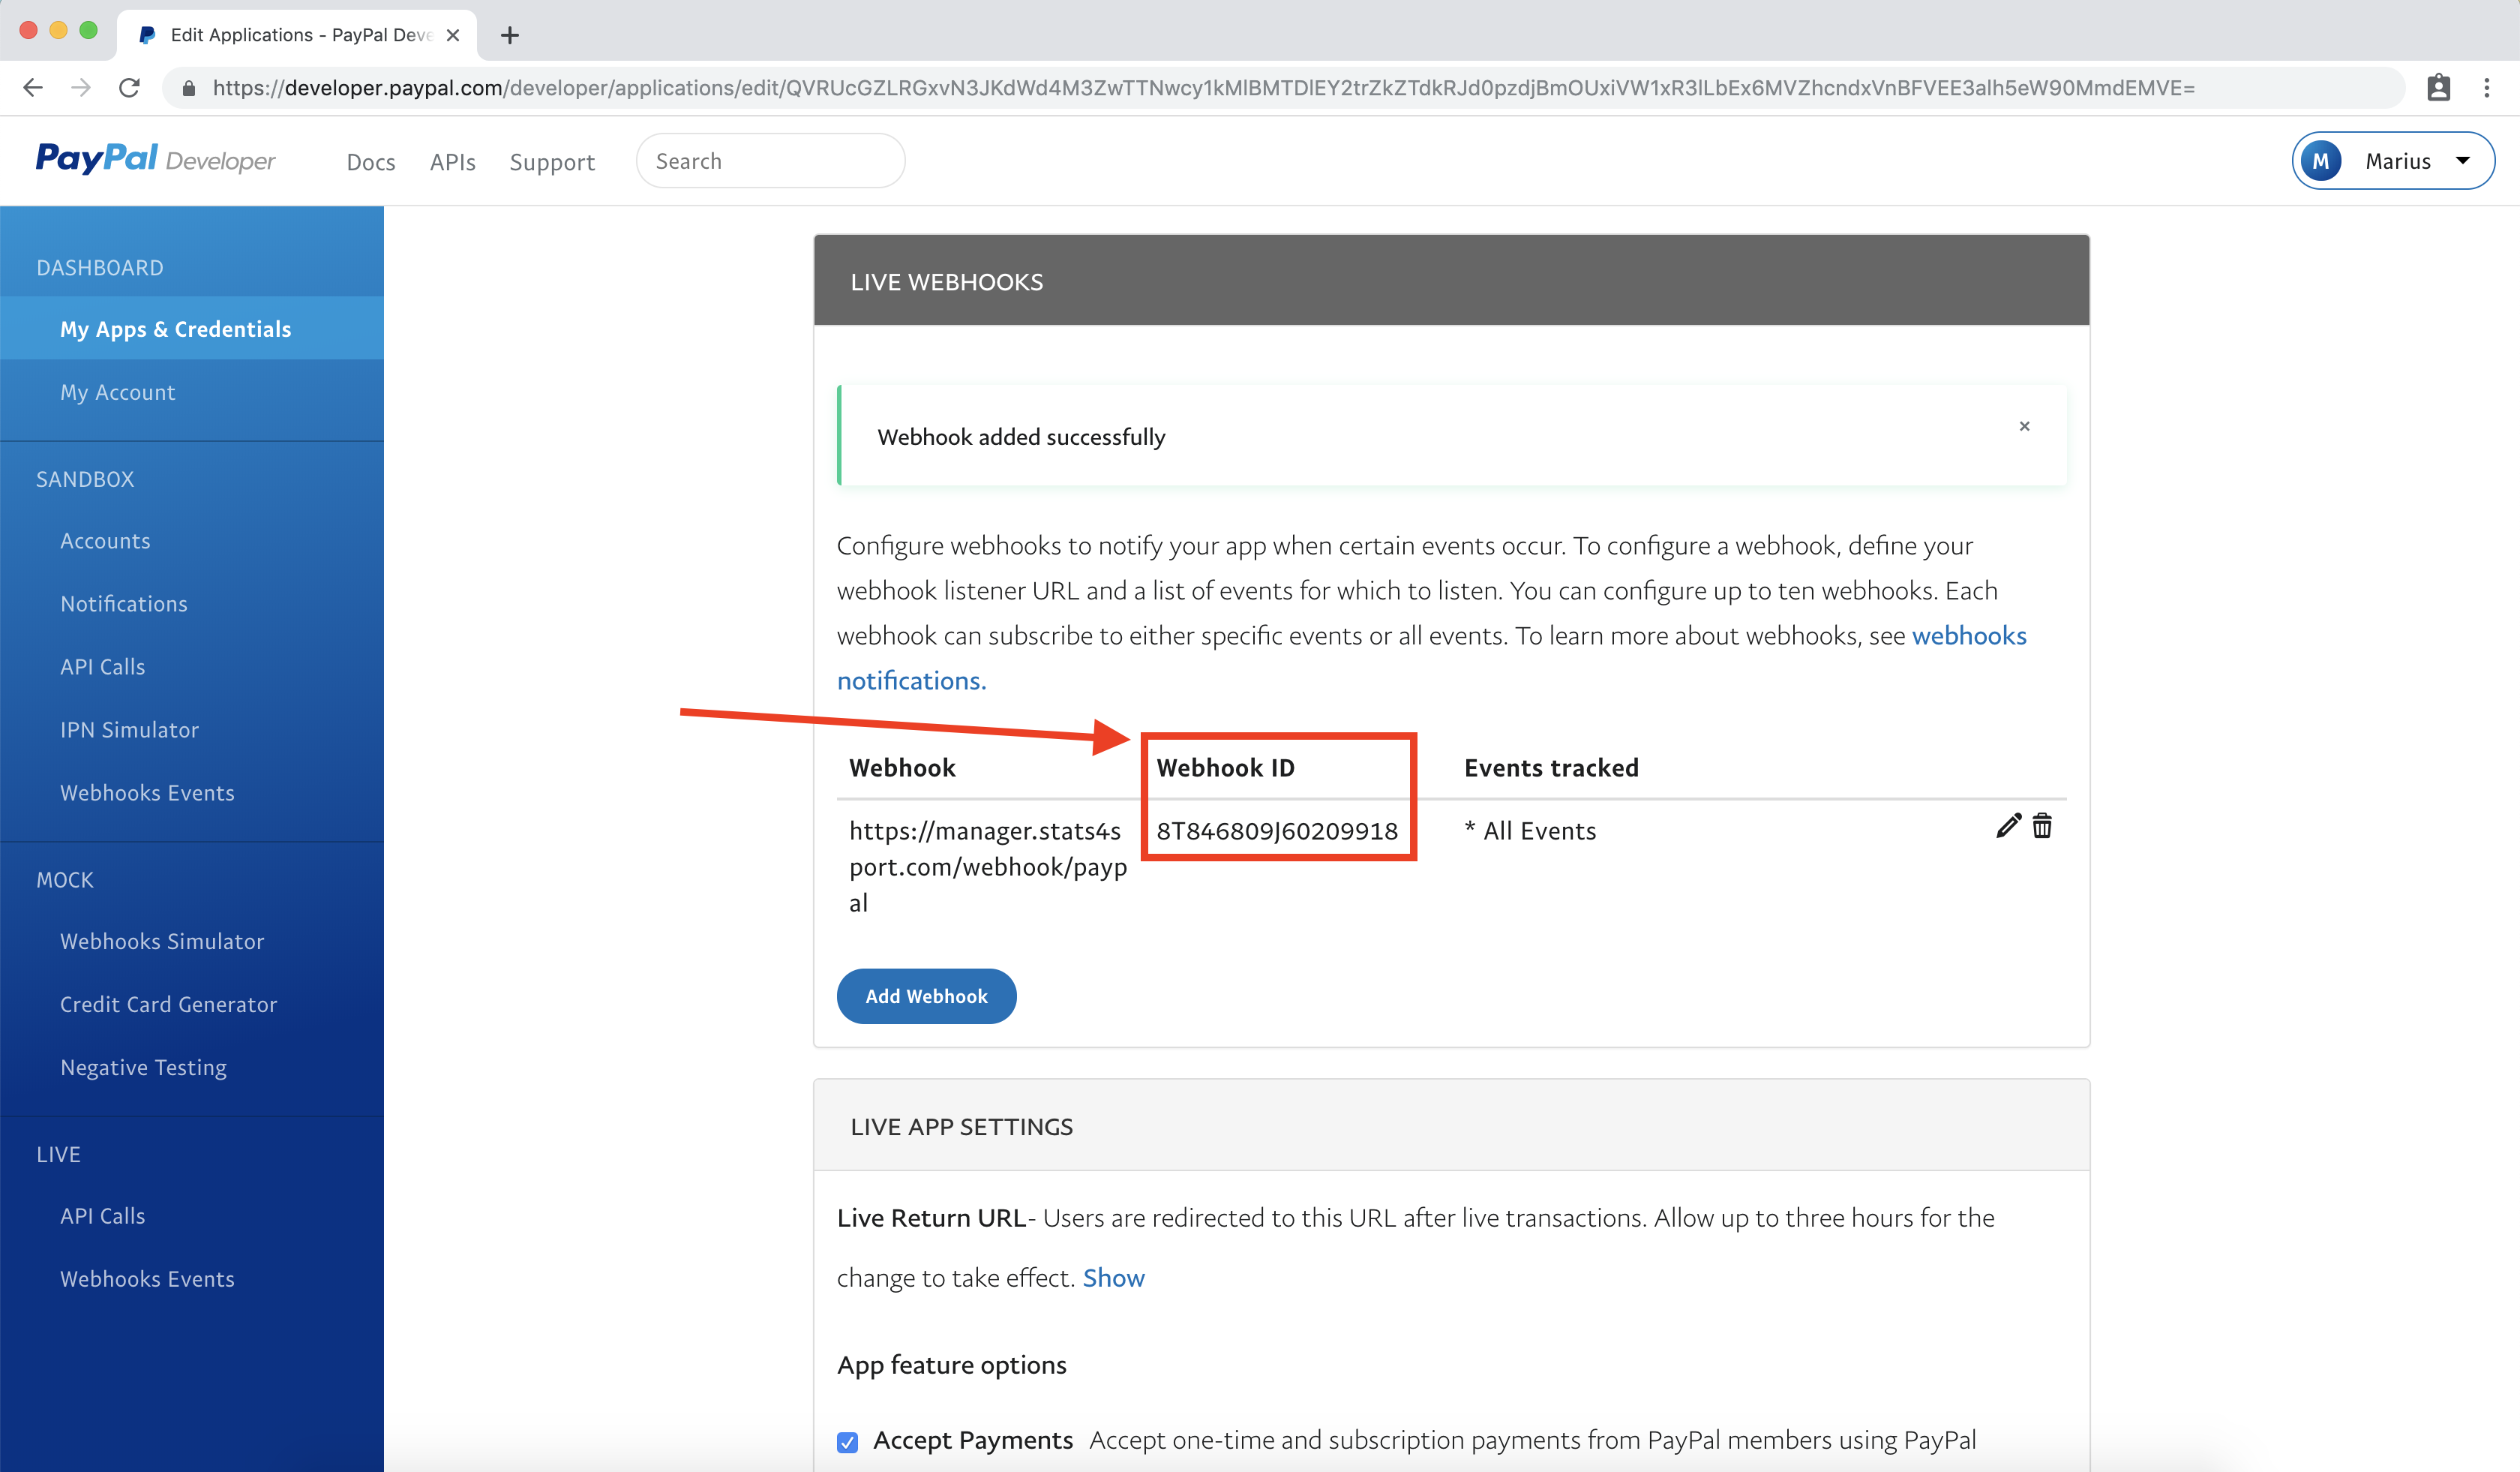Open a new browser tab with the plus icon
This screenshot has height=1472, width=2520.
click(x=510, y=35)
